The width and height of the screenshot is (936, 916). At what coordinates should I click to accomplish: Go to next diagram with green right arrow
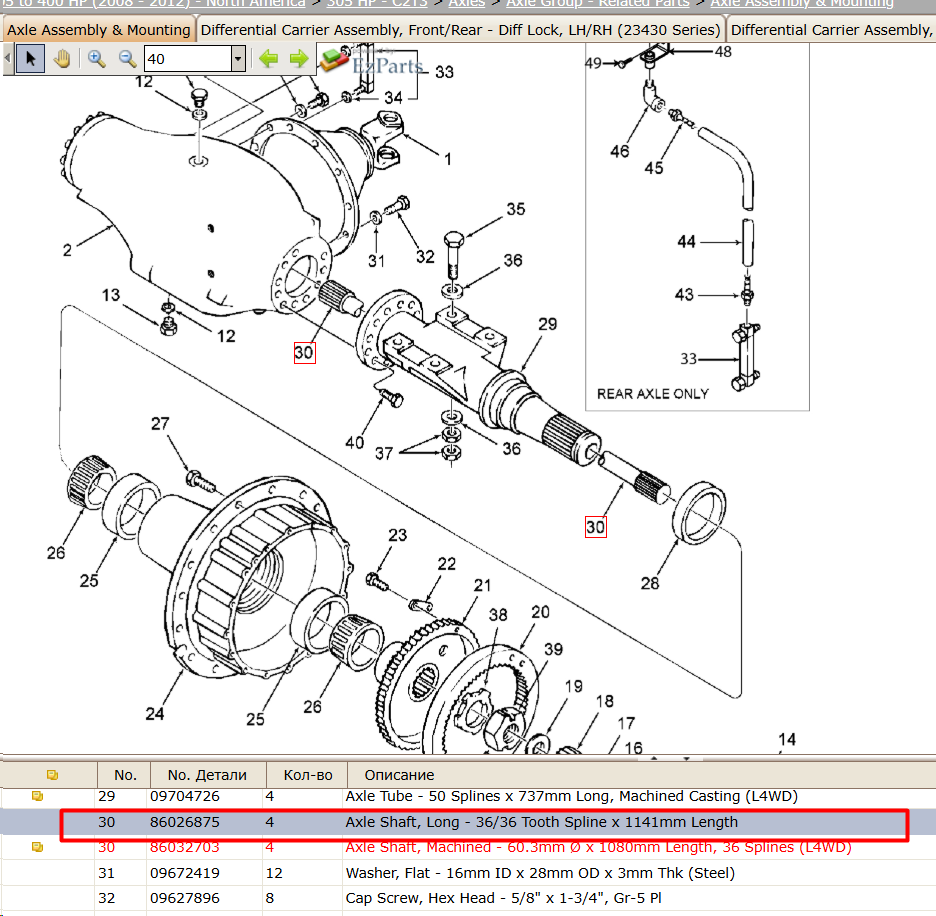(x=298, y=59)
